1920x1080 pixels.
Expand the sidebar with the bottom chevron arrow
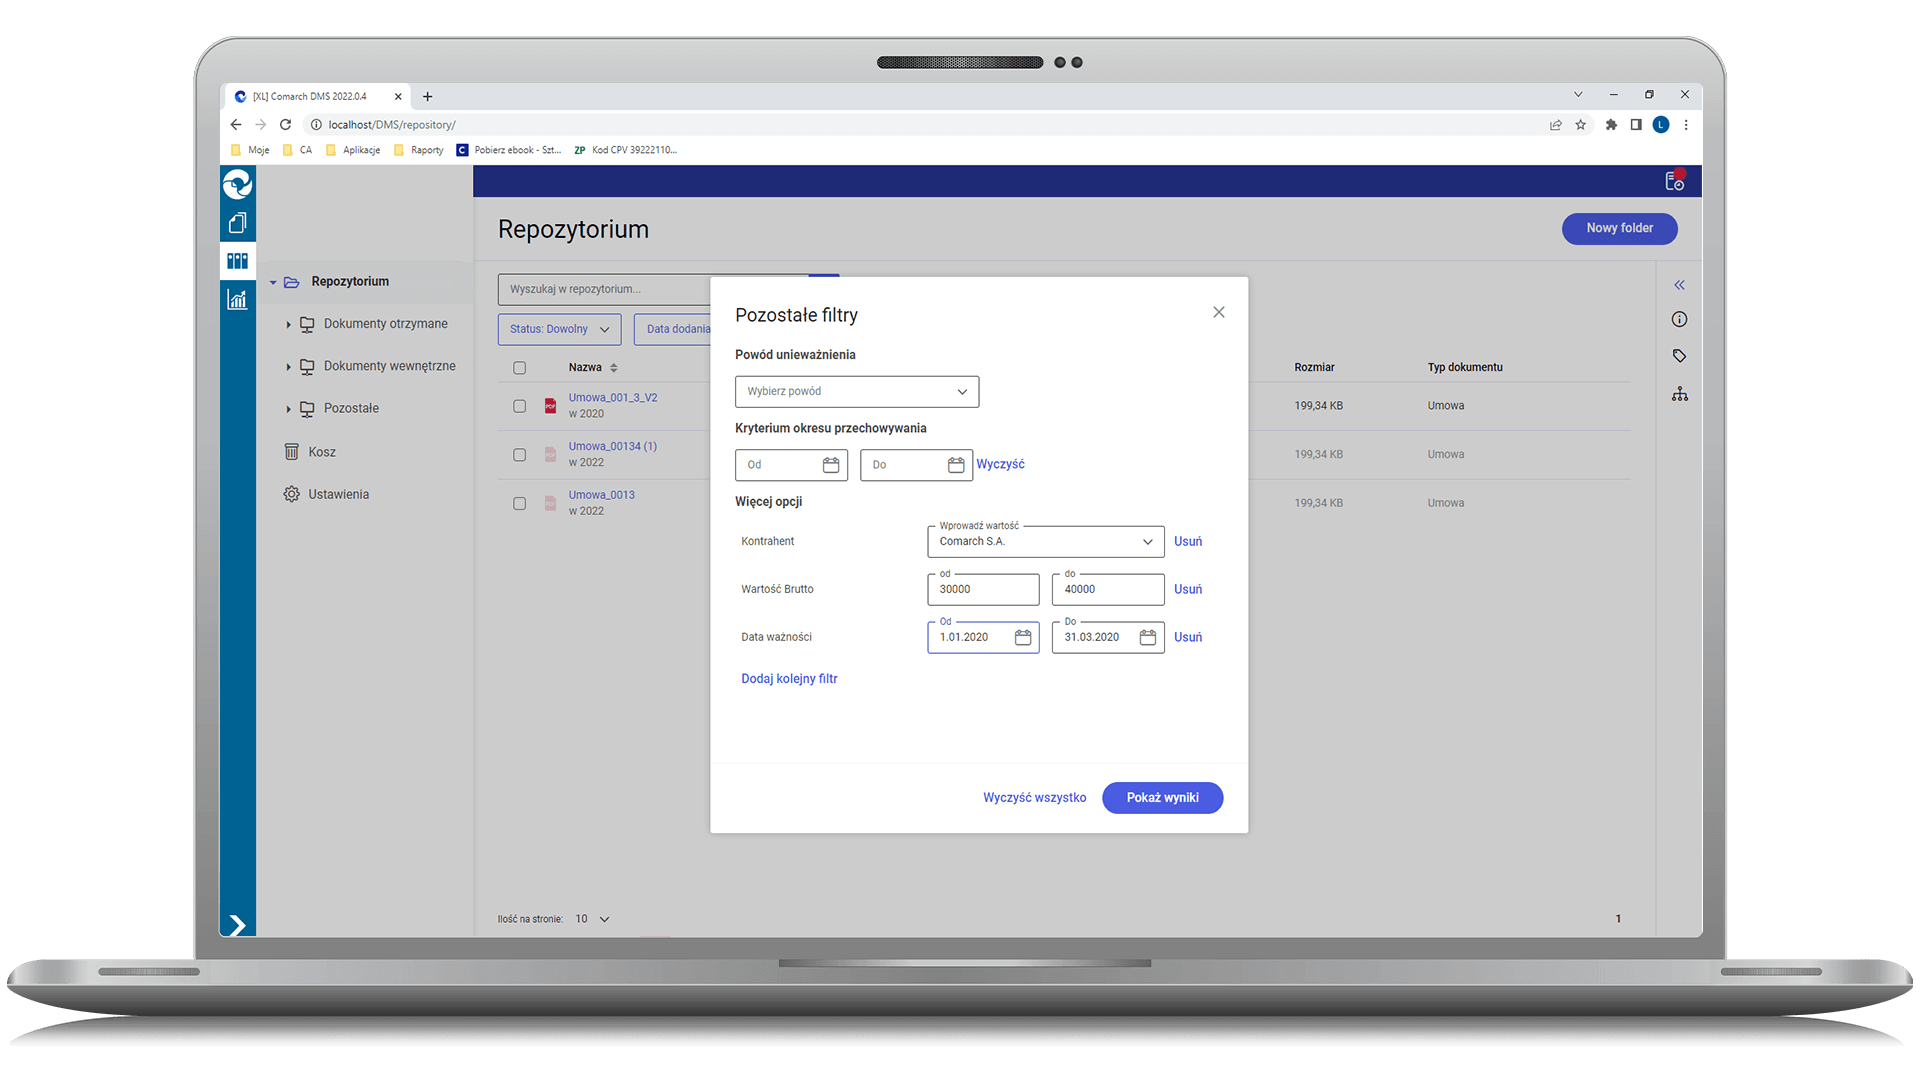coord(237,925)
